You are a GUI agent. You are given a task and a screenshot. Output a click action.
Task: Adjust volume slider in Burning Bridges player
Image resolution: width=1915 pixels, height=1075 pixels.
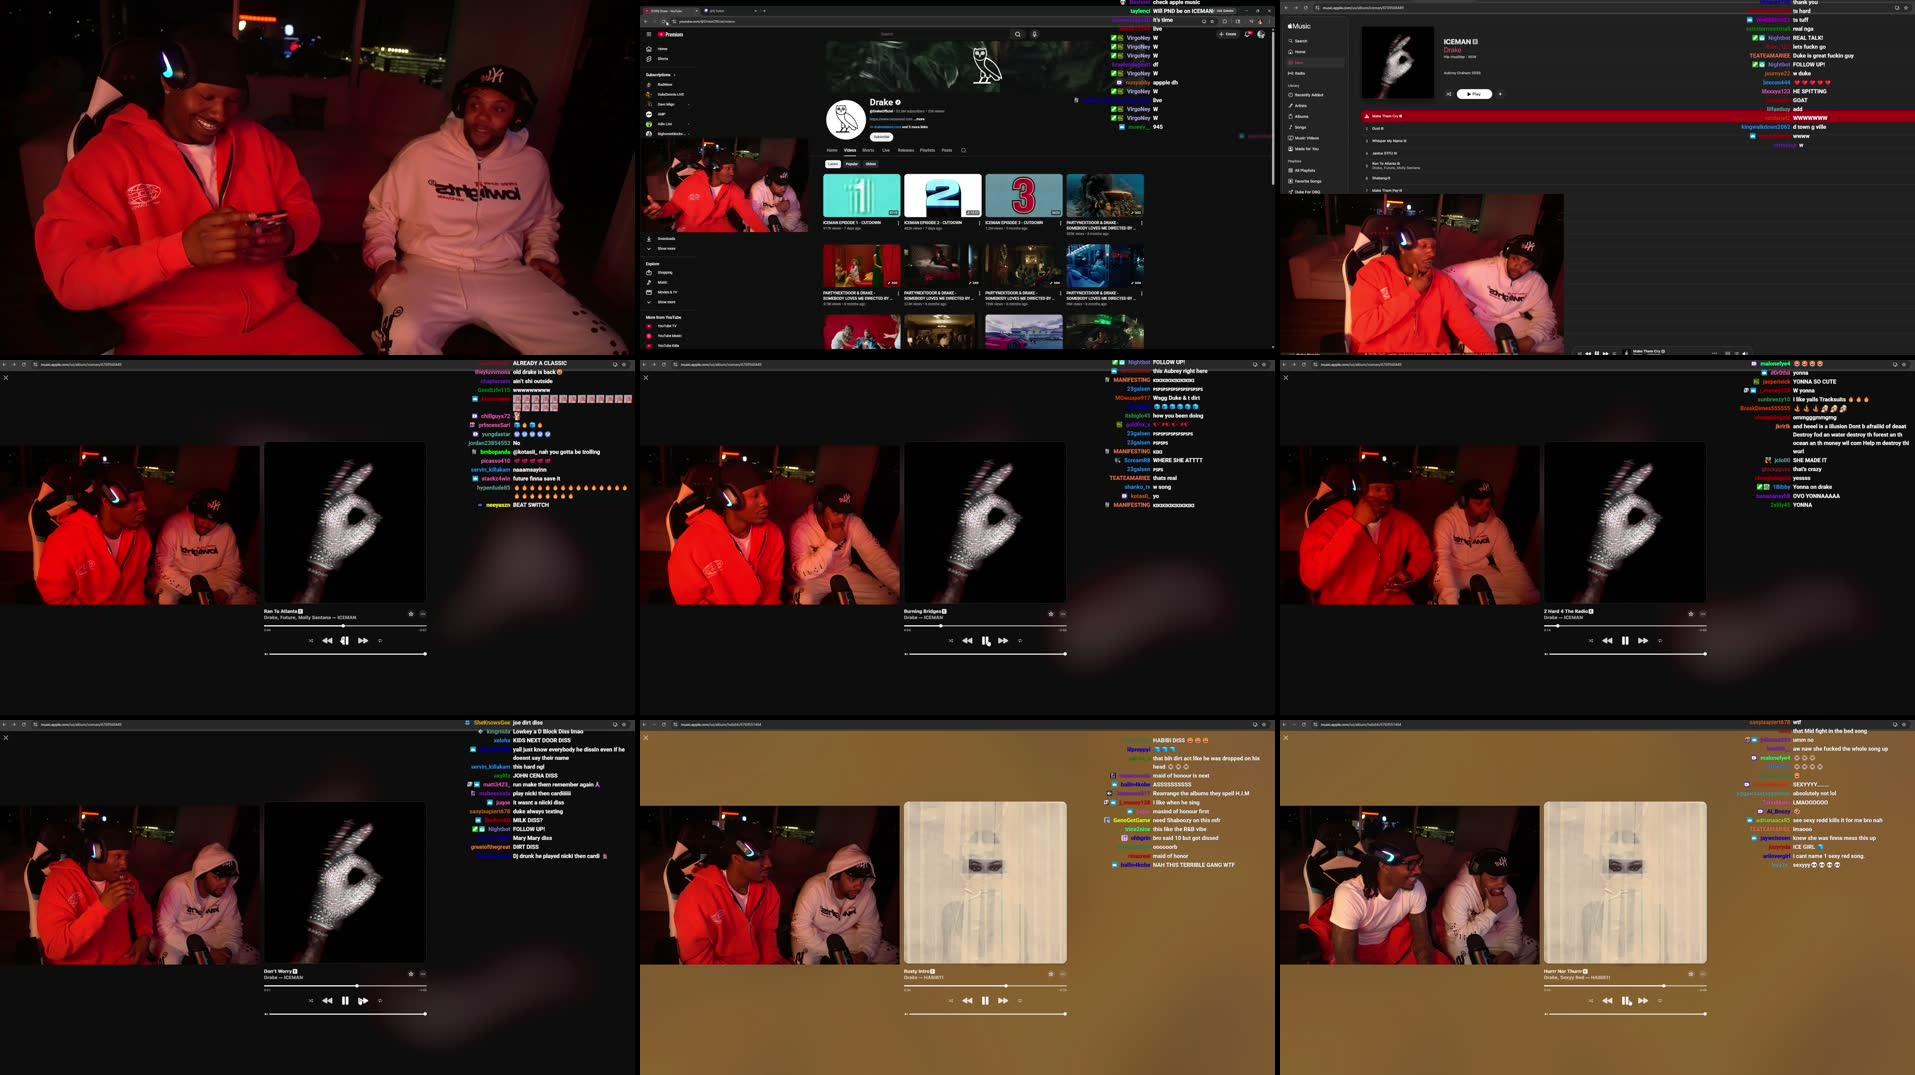pos(987,654)
